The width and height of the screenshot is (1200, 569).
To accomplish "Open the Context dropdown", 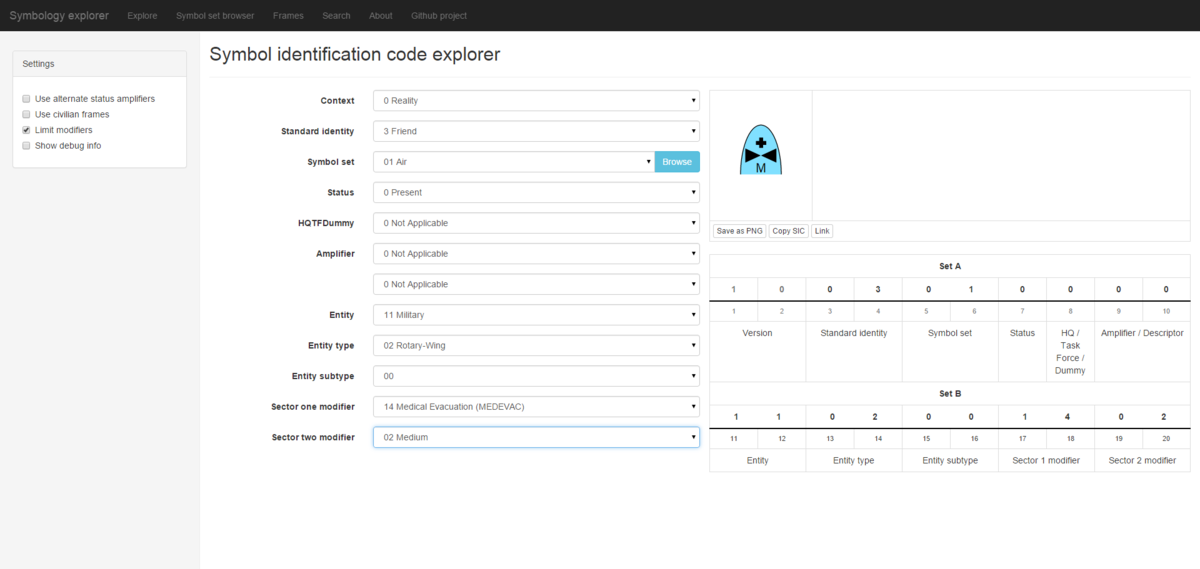I will click(536, 101).
